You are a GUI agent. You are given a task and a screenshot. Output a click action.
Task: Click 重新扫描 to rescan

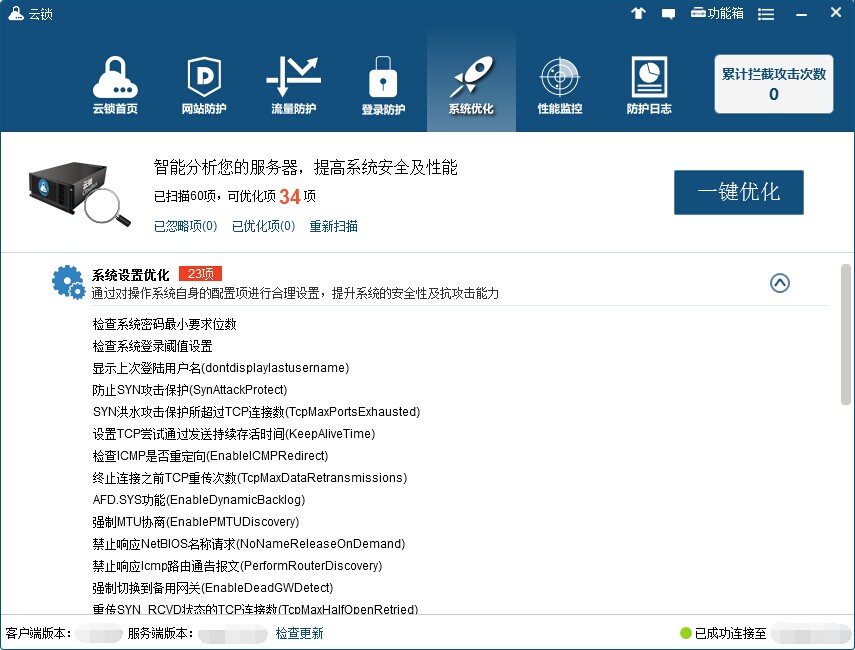pos(333,227)
